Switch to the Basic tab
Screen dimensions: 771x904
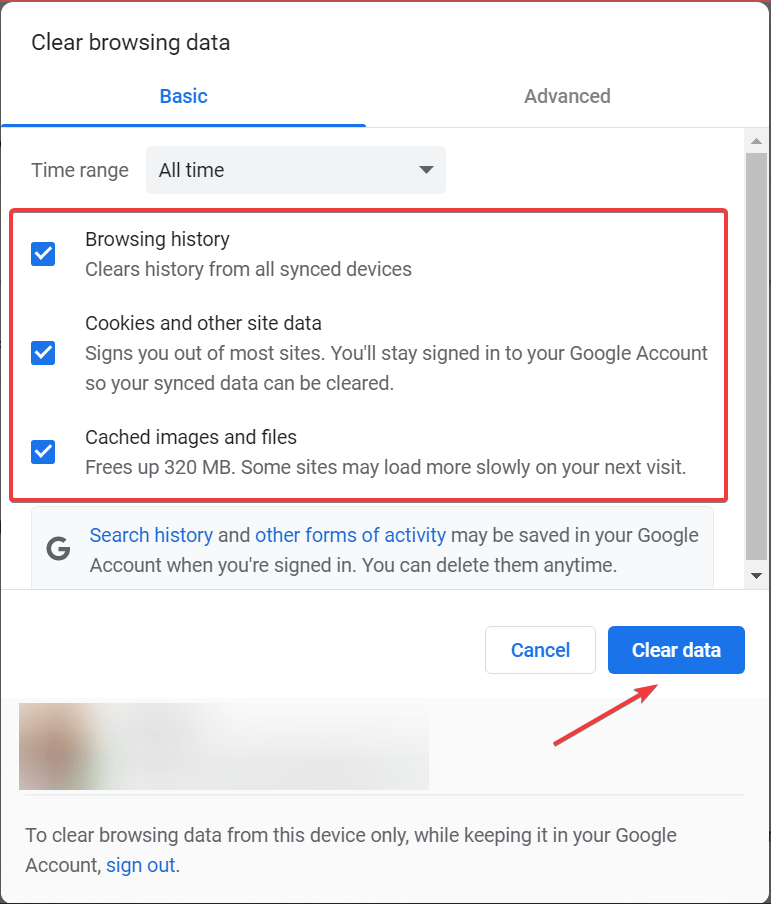[x=183, y=96]
